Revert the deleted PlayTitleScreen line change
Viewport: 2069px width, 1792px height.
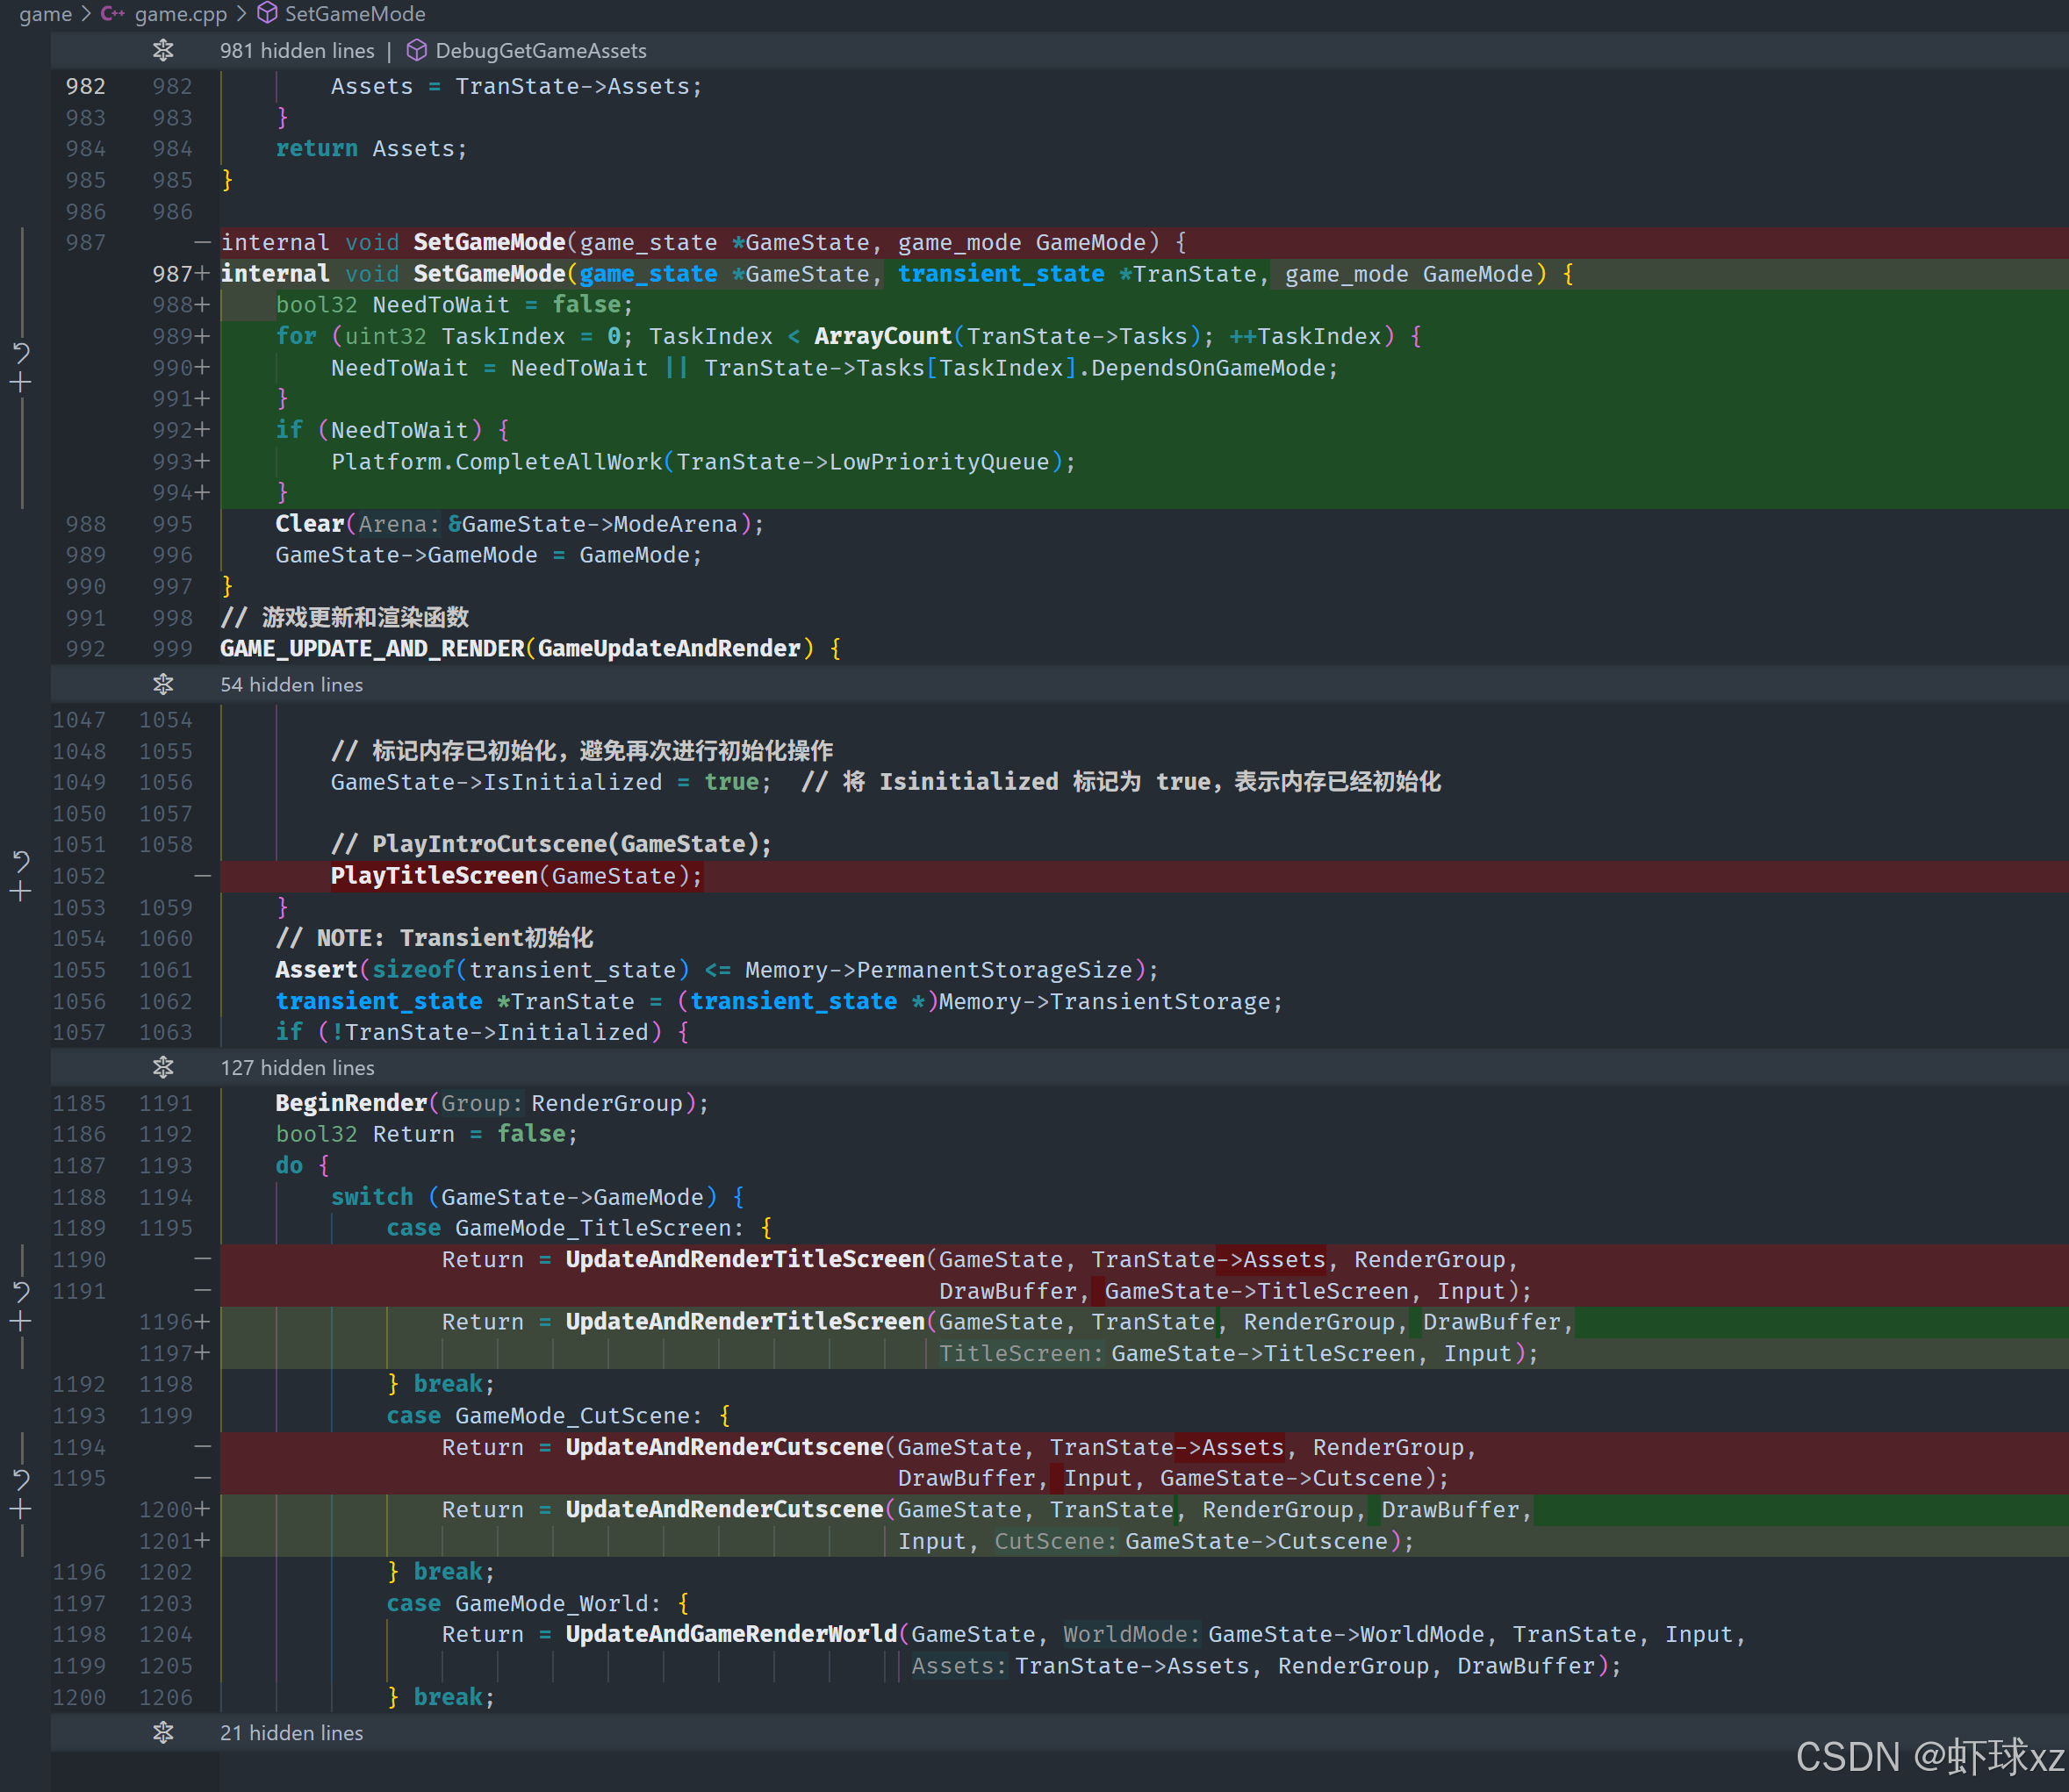(21, 861)
